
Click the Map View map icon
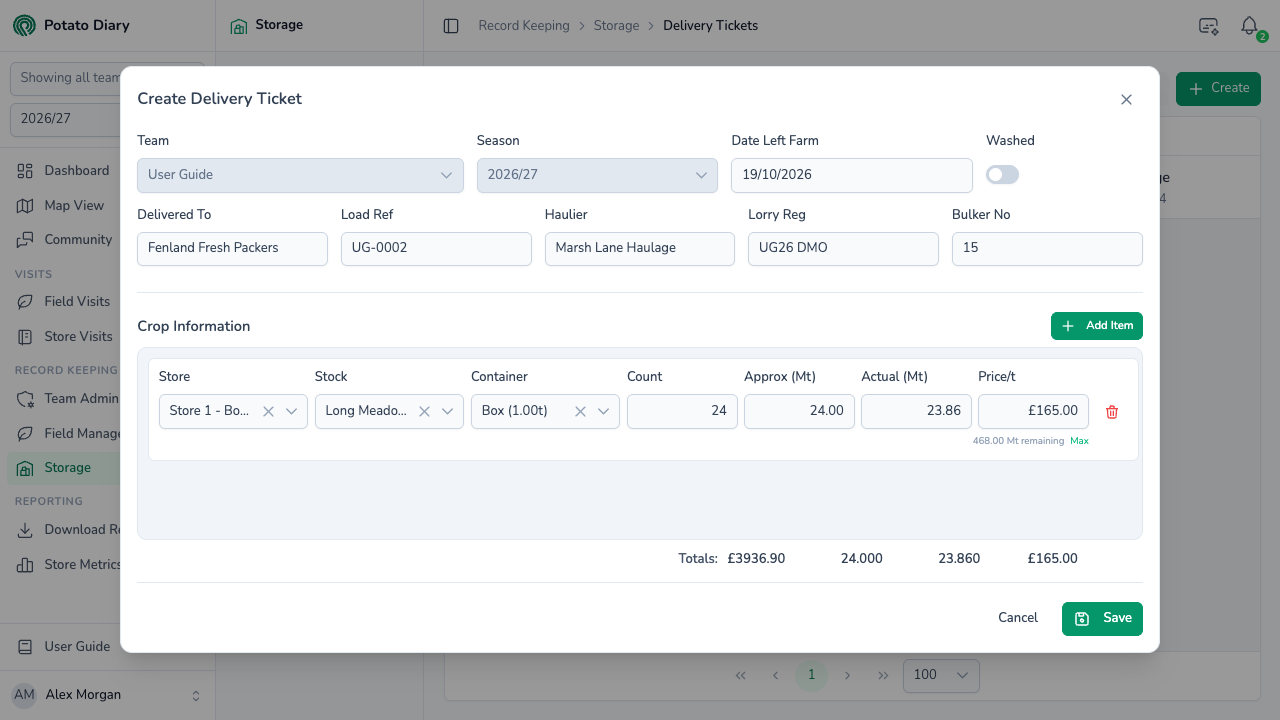click(26, 206)
